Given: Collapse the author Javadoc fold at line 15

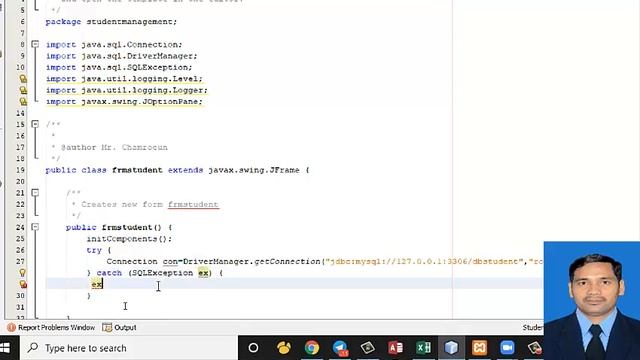Looking at the screenshot, I should pyautogui.click(x=35, y=124).
